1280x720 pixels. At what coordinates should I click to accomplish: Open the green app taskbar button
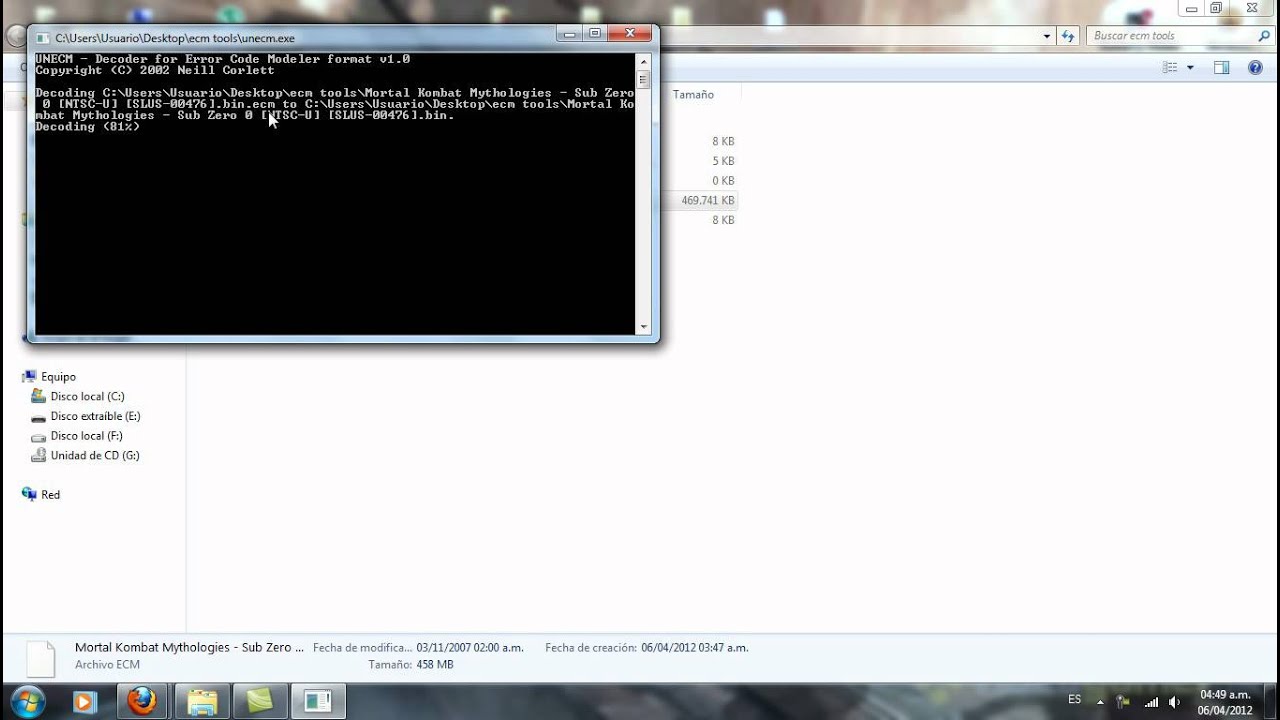(259, 701)
